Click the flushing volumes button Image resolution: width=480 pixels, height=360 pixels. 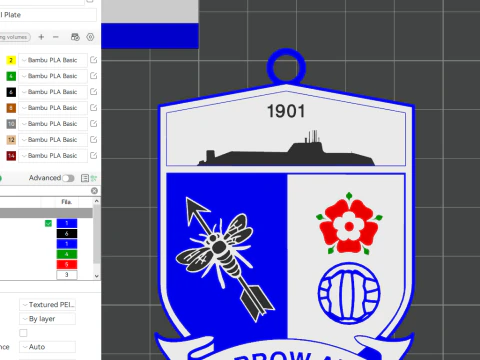click(15, 37)
